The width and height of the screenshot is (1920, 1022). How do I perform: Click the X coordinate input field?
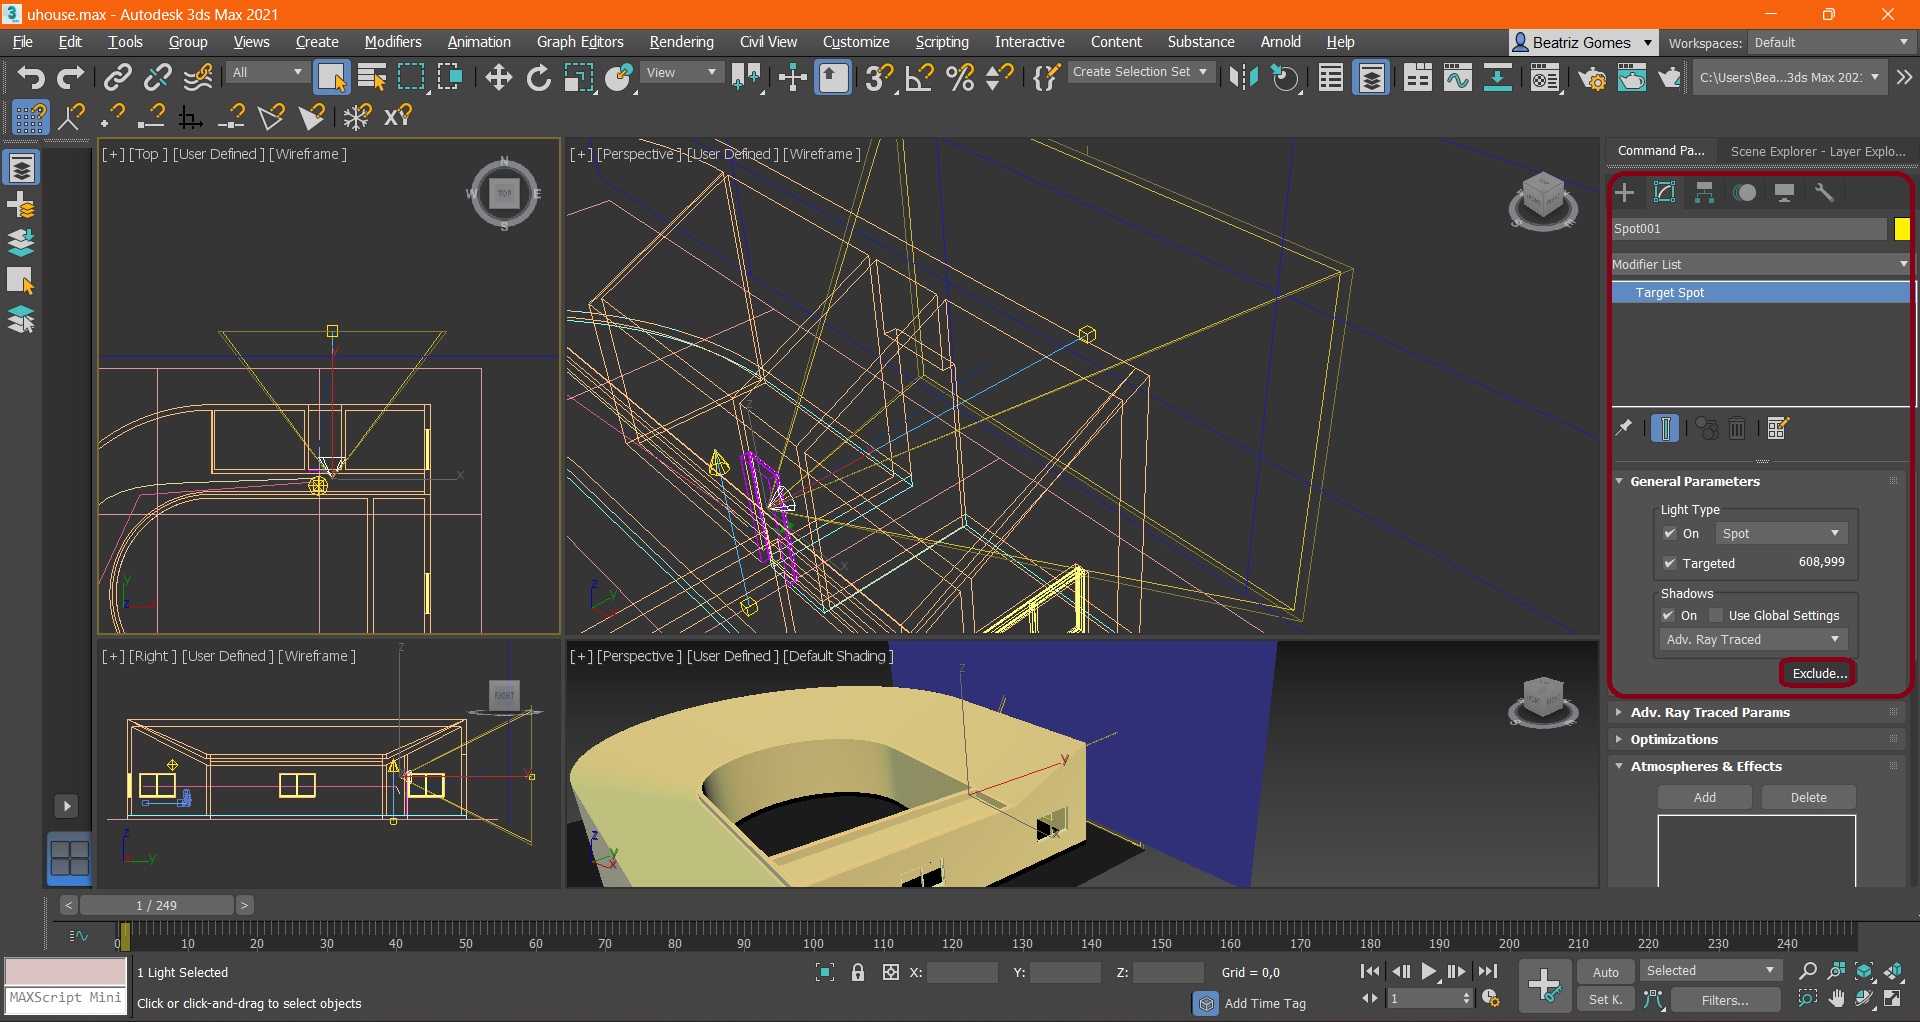pos(962,972)
